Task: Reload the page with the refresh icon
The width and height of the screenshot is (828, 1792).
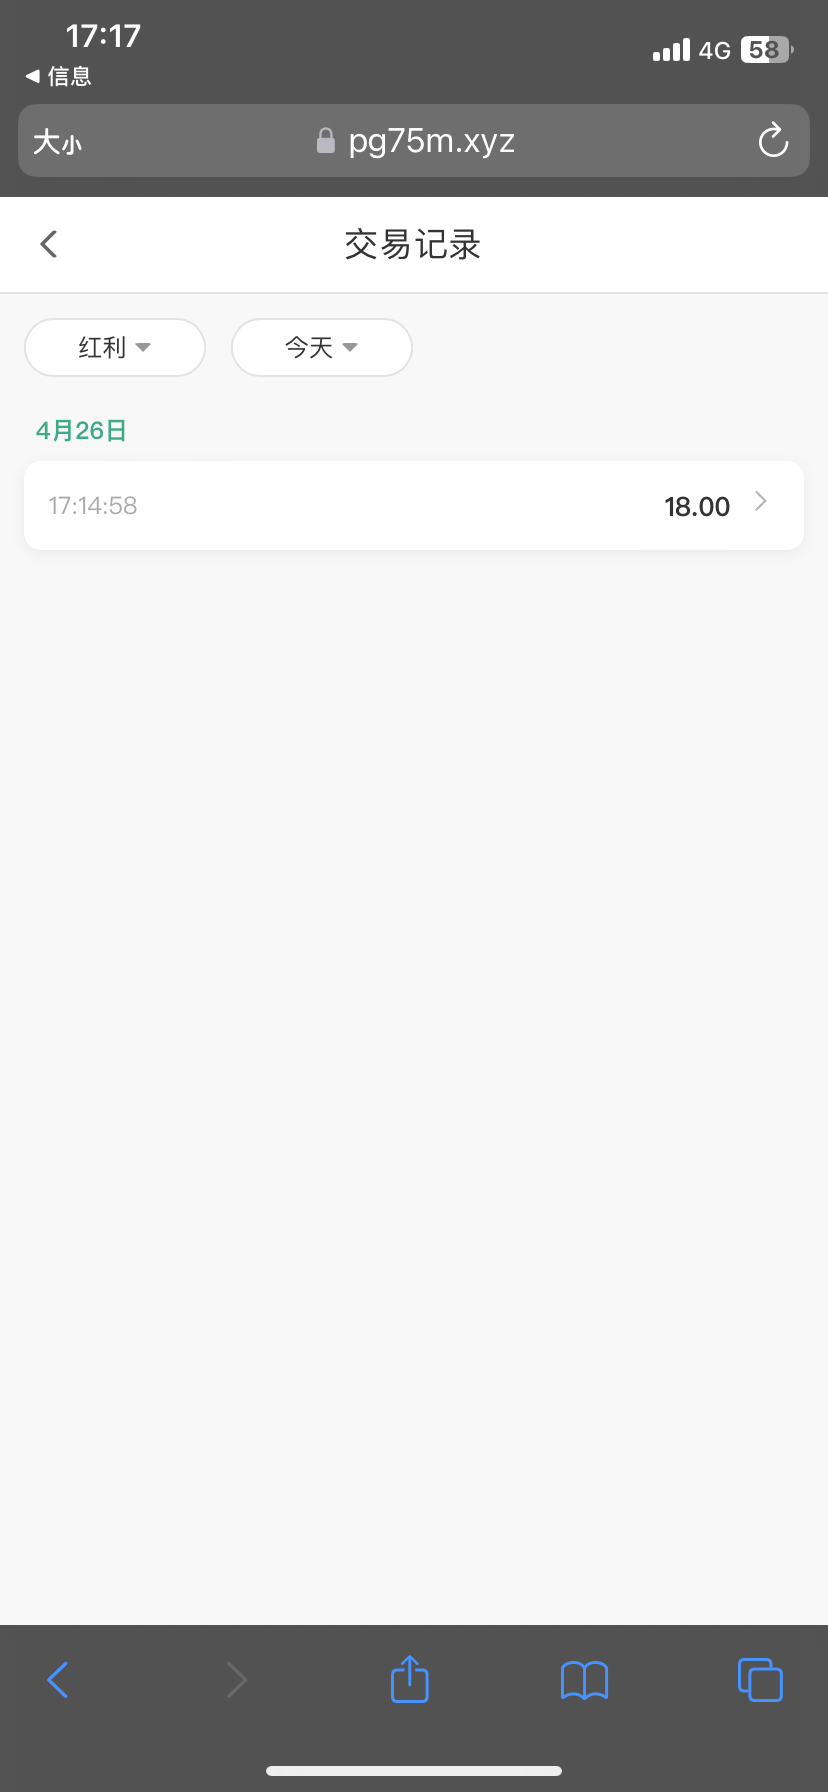Action: [773, 141]
